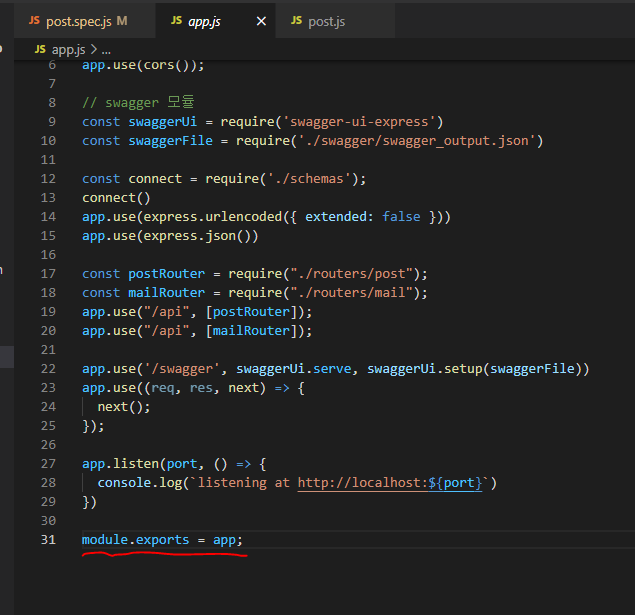Click "./routers/mail" string on line 18
The width and height of the screenshot is (635, 615).
pos(351,293)
